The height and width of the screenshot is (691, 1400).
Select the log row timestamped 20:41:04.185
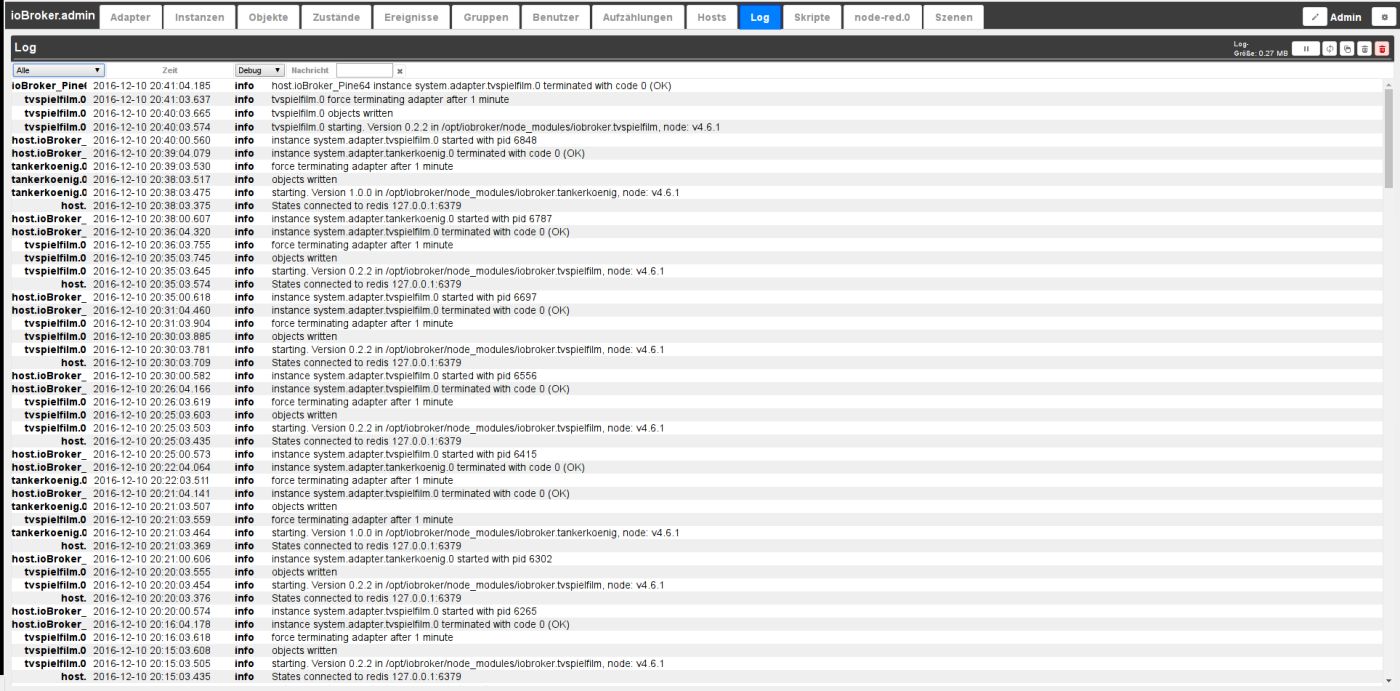[x=695, y=86]
